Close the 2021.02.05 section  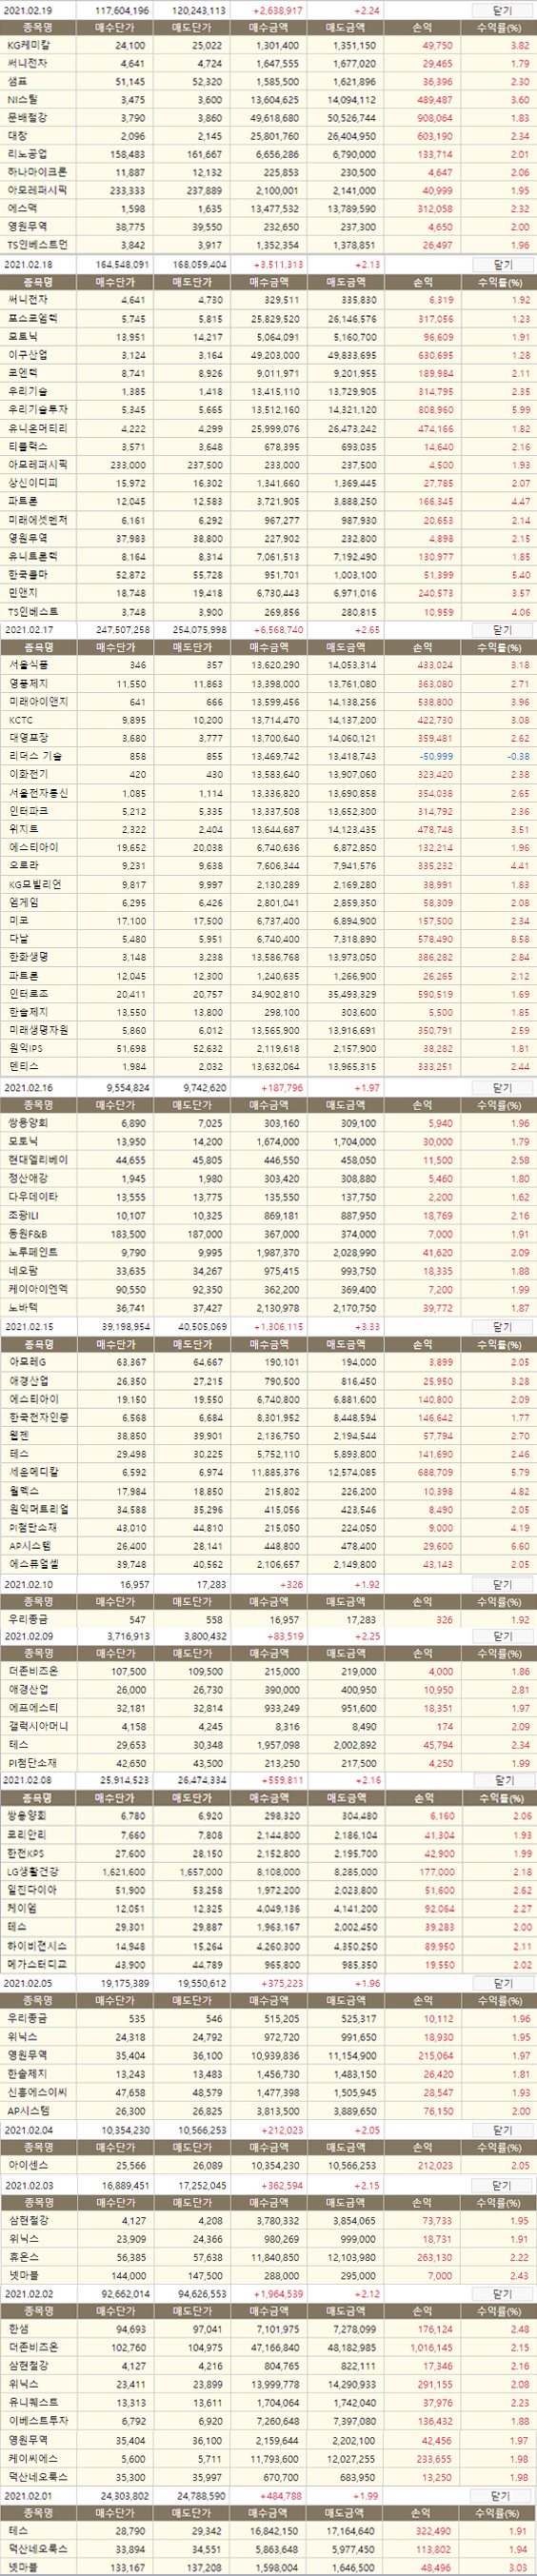tap(503, 1983)
